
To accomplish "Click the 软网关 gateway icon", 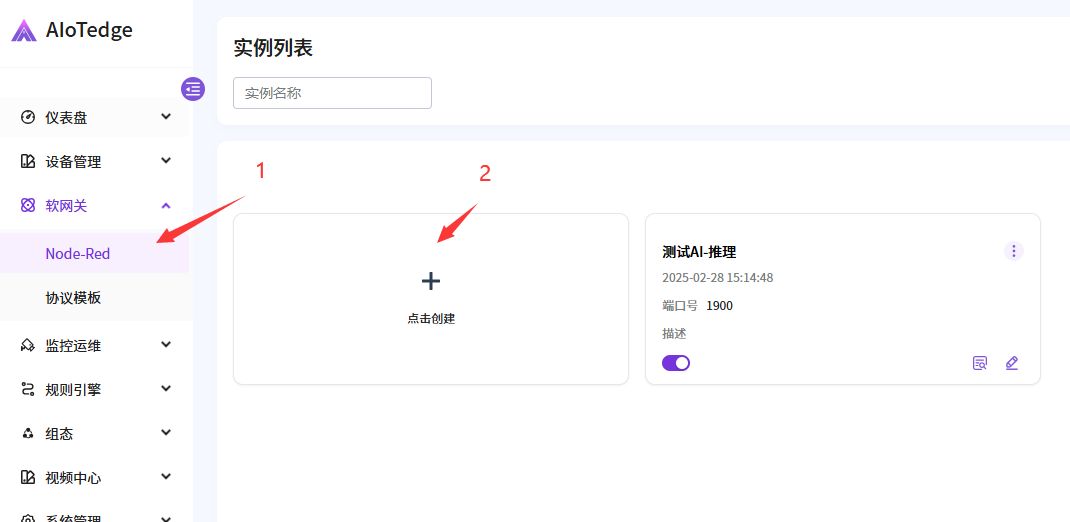I will 28,205.
